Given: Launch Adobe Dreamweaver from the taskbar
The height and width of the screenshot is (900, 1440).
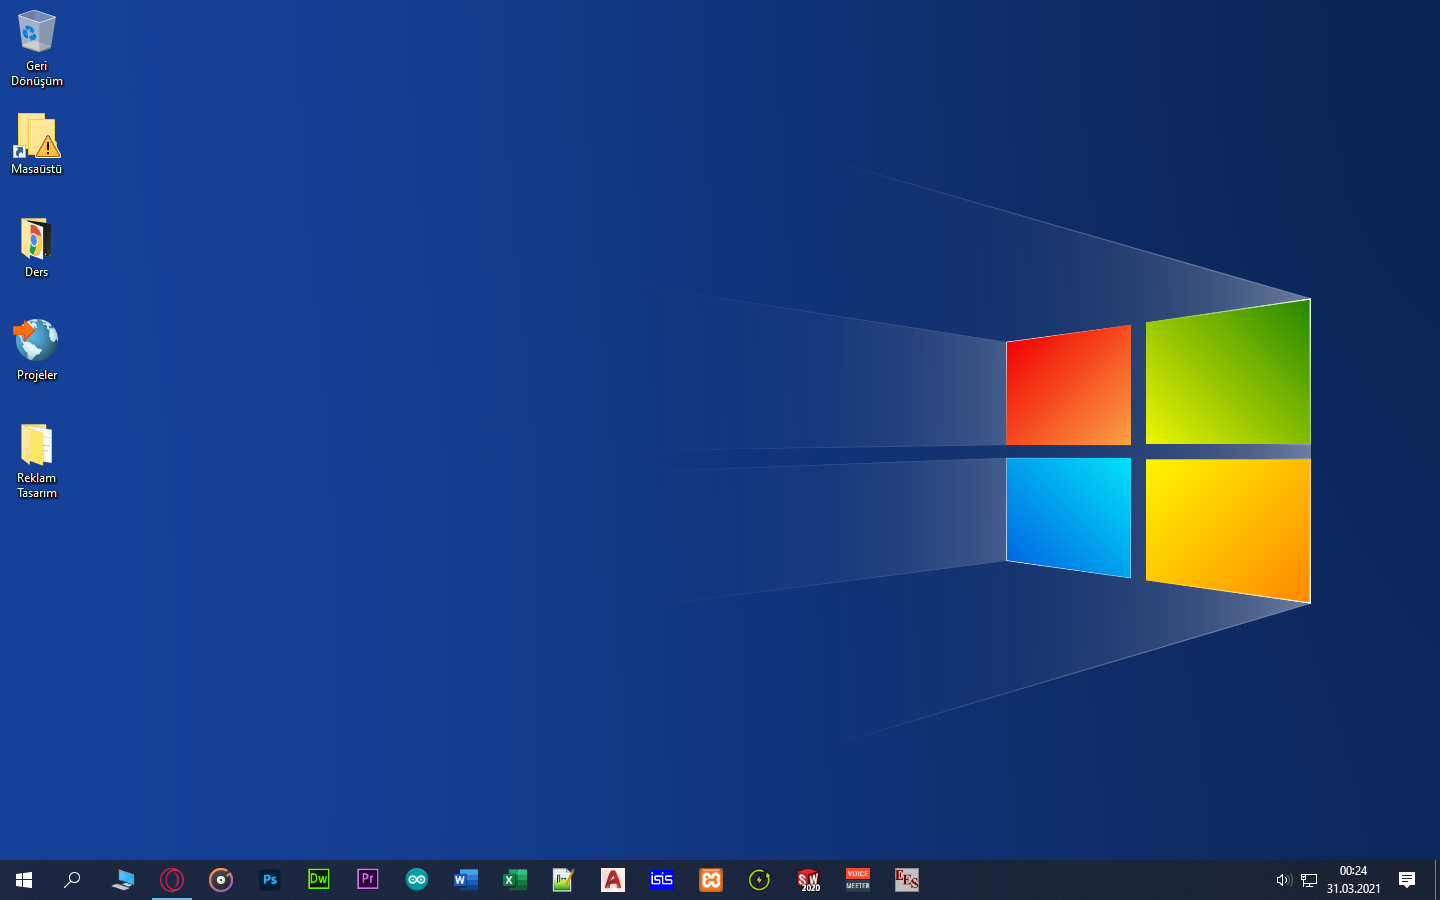Looking at the screenshot, I should coord(319,880).
